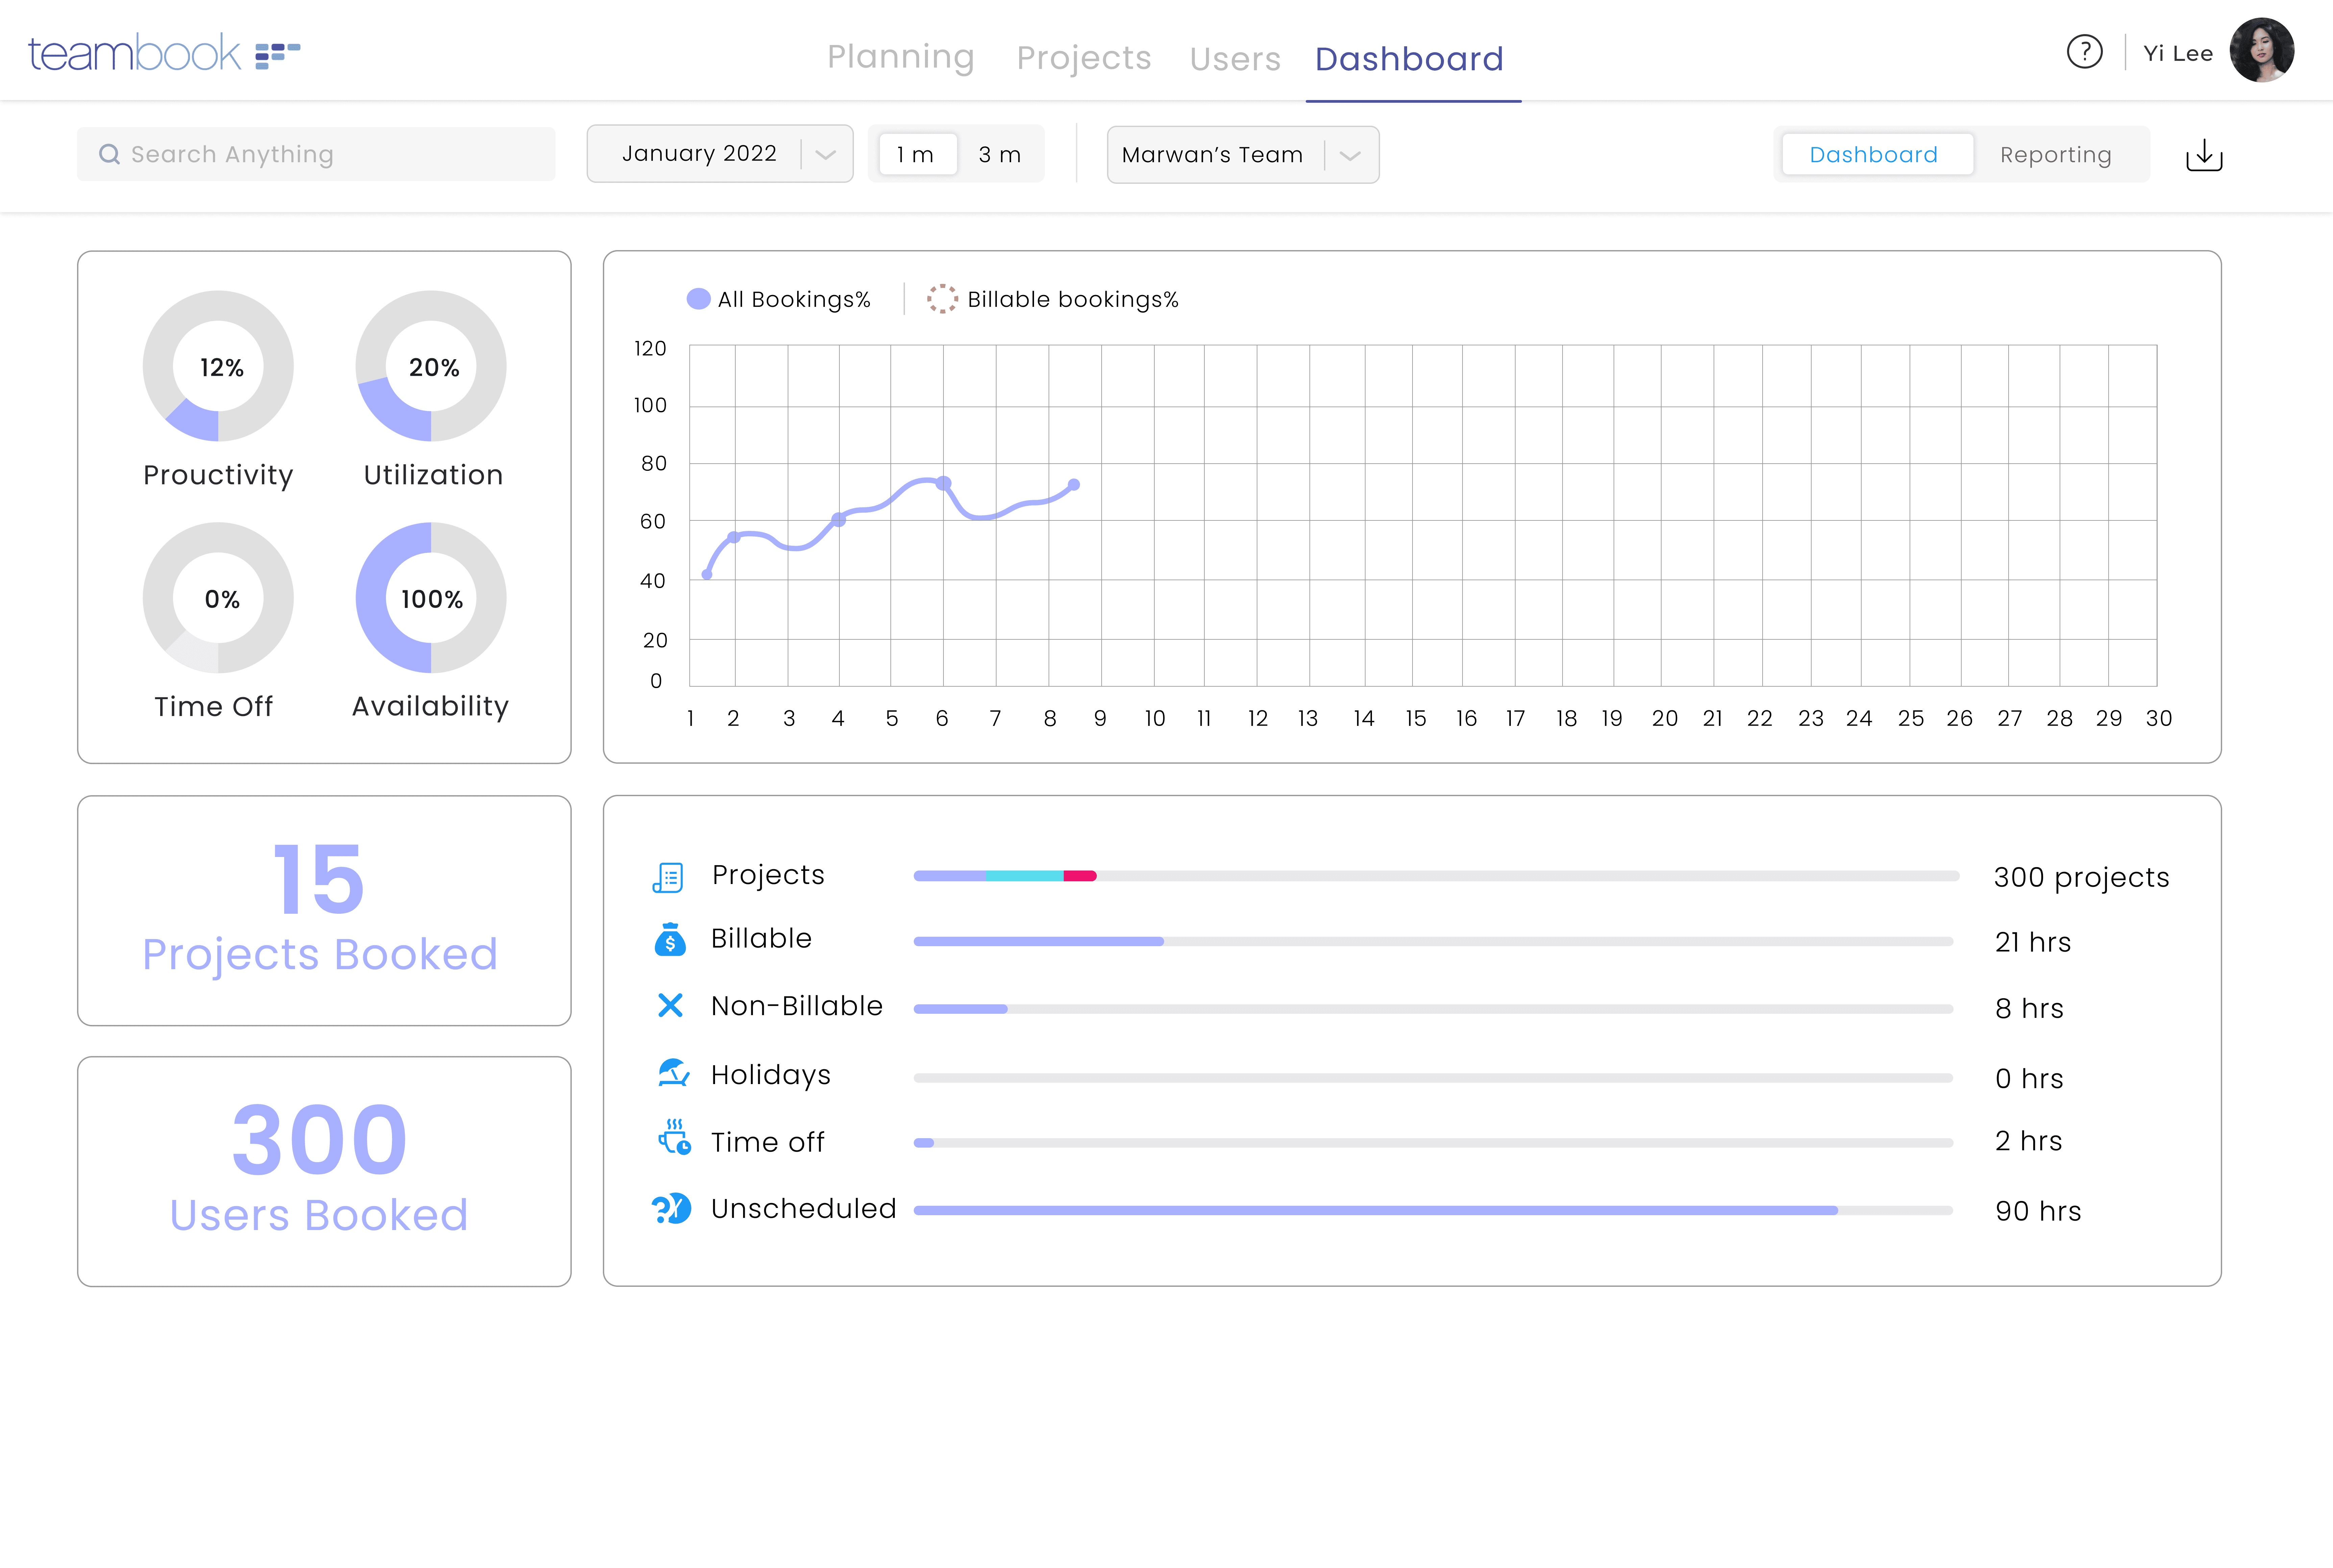This screenshot has width=2333, height=1568.
Task: Click the help question mark icon
Action: click(x=2084, y=52)
